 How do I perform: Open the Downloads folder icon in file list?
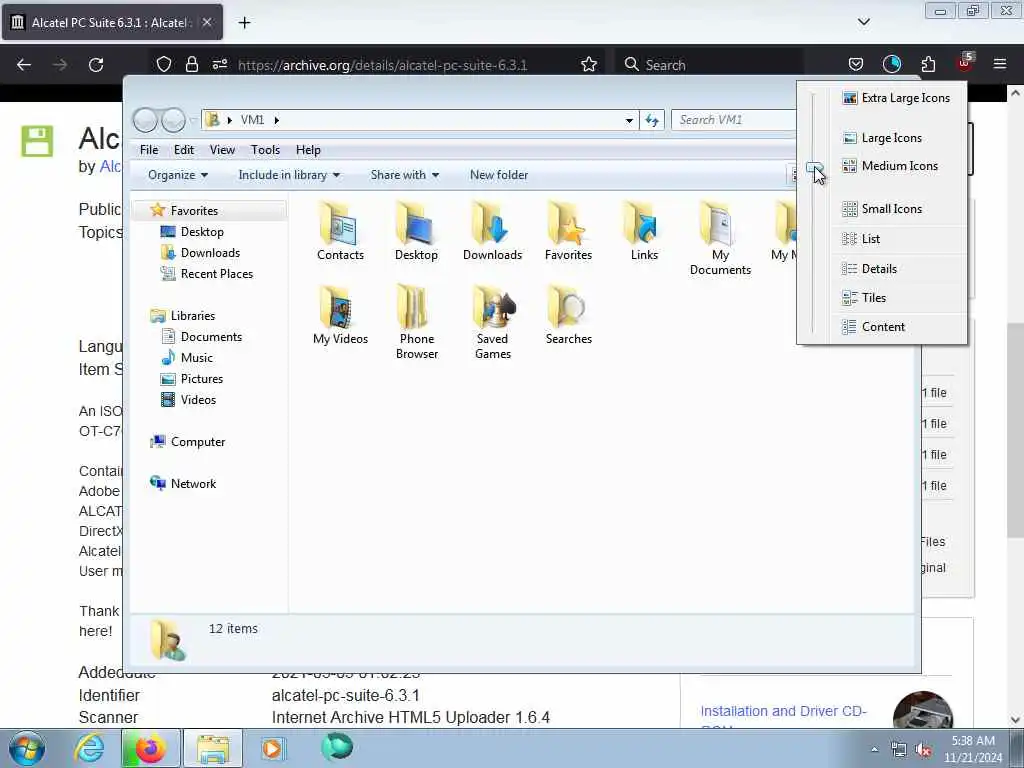tap(492, 232)
